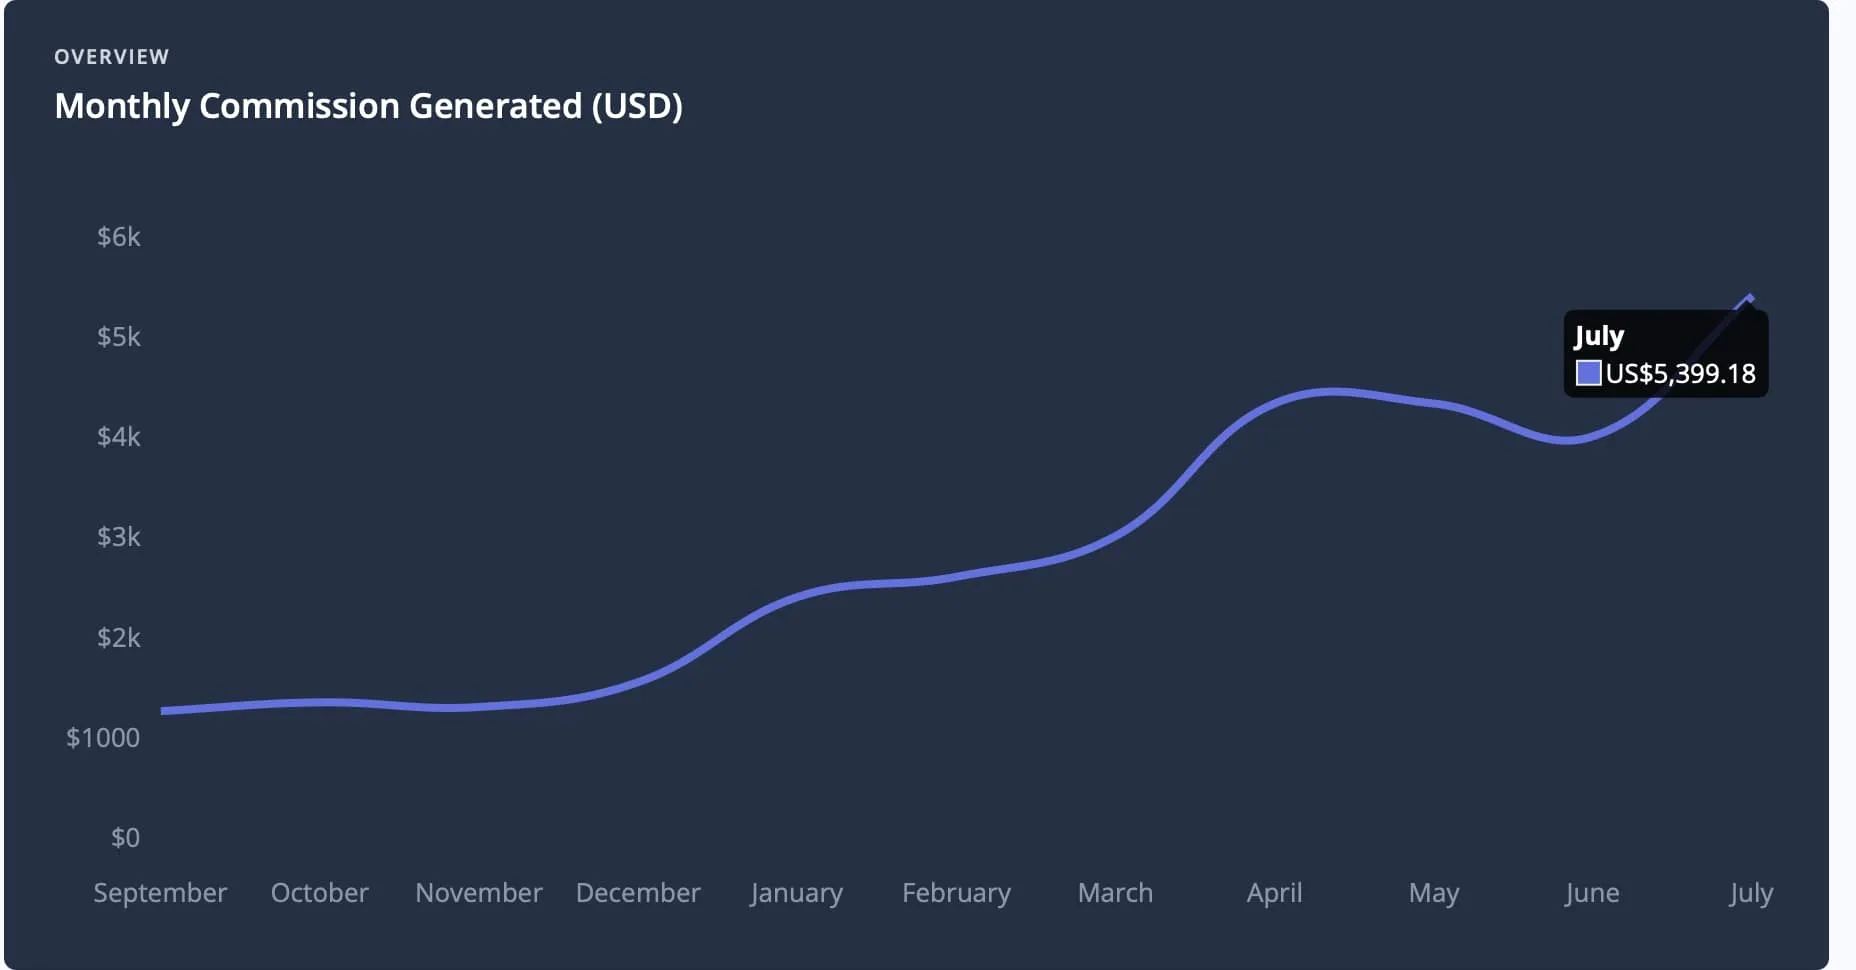
Task: Click the April x-axis label
Action: coord(1274,892)
